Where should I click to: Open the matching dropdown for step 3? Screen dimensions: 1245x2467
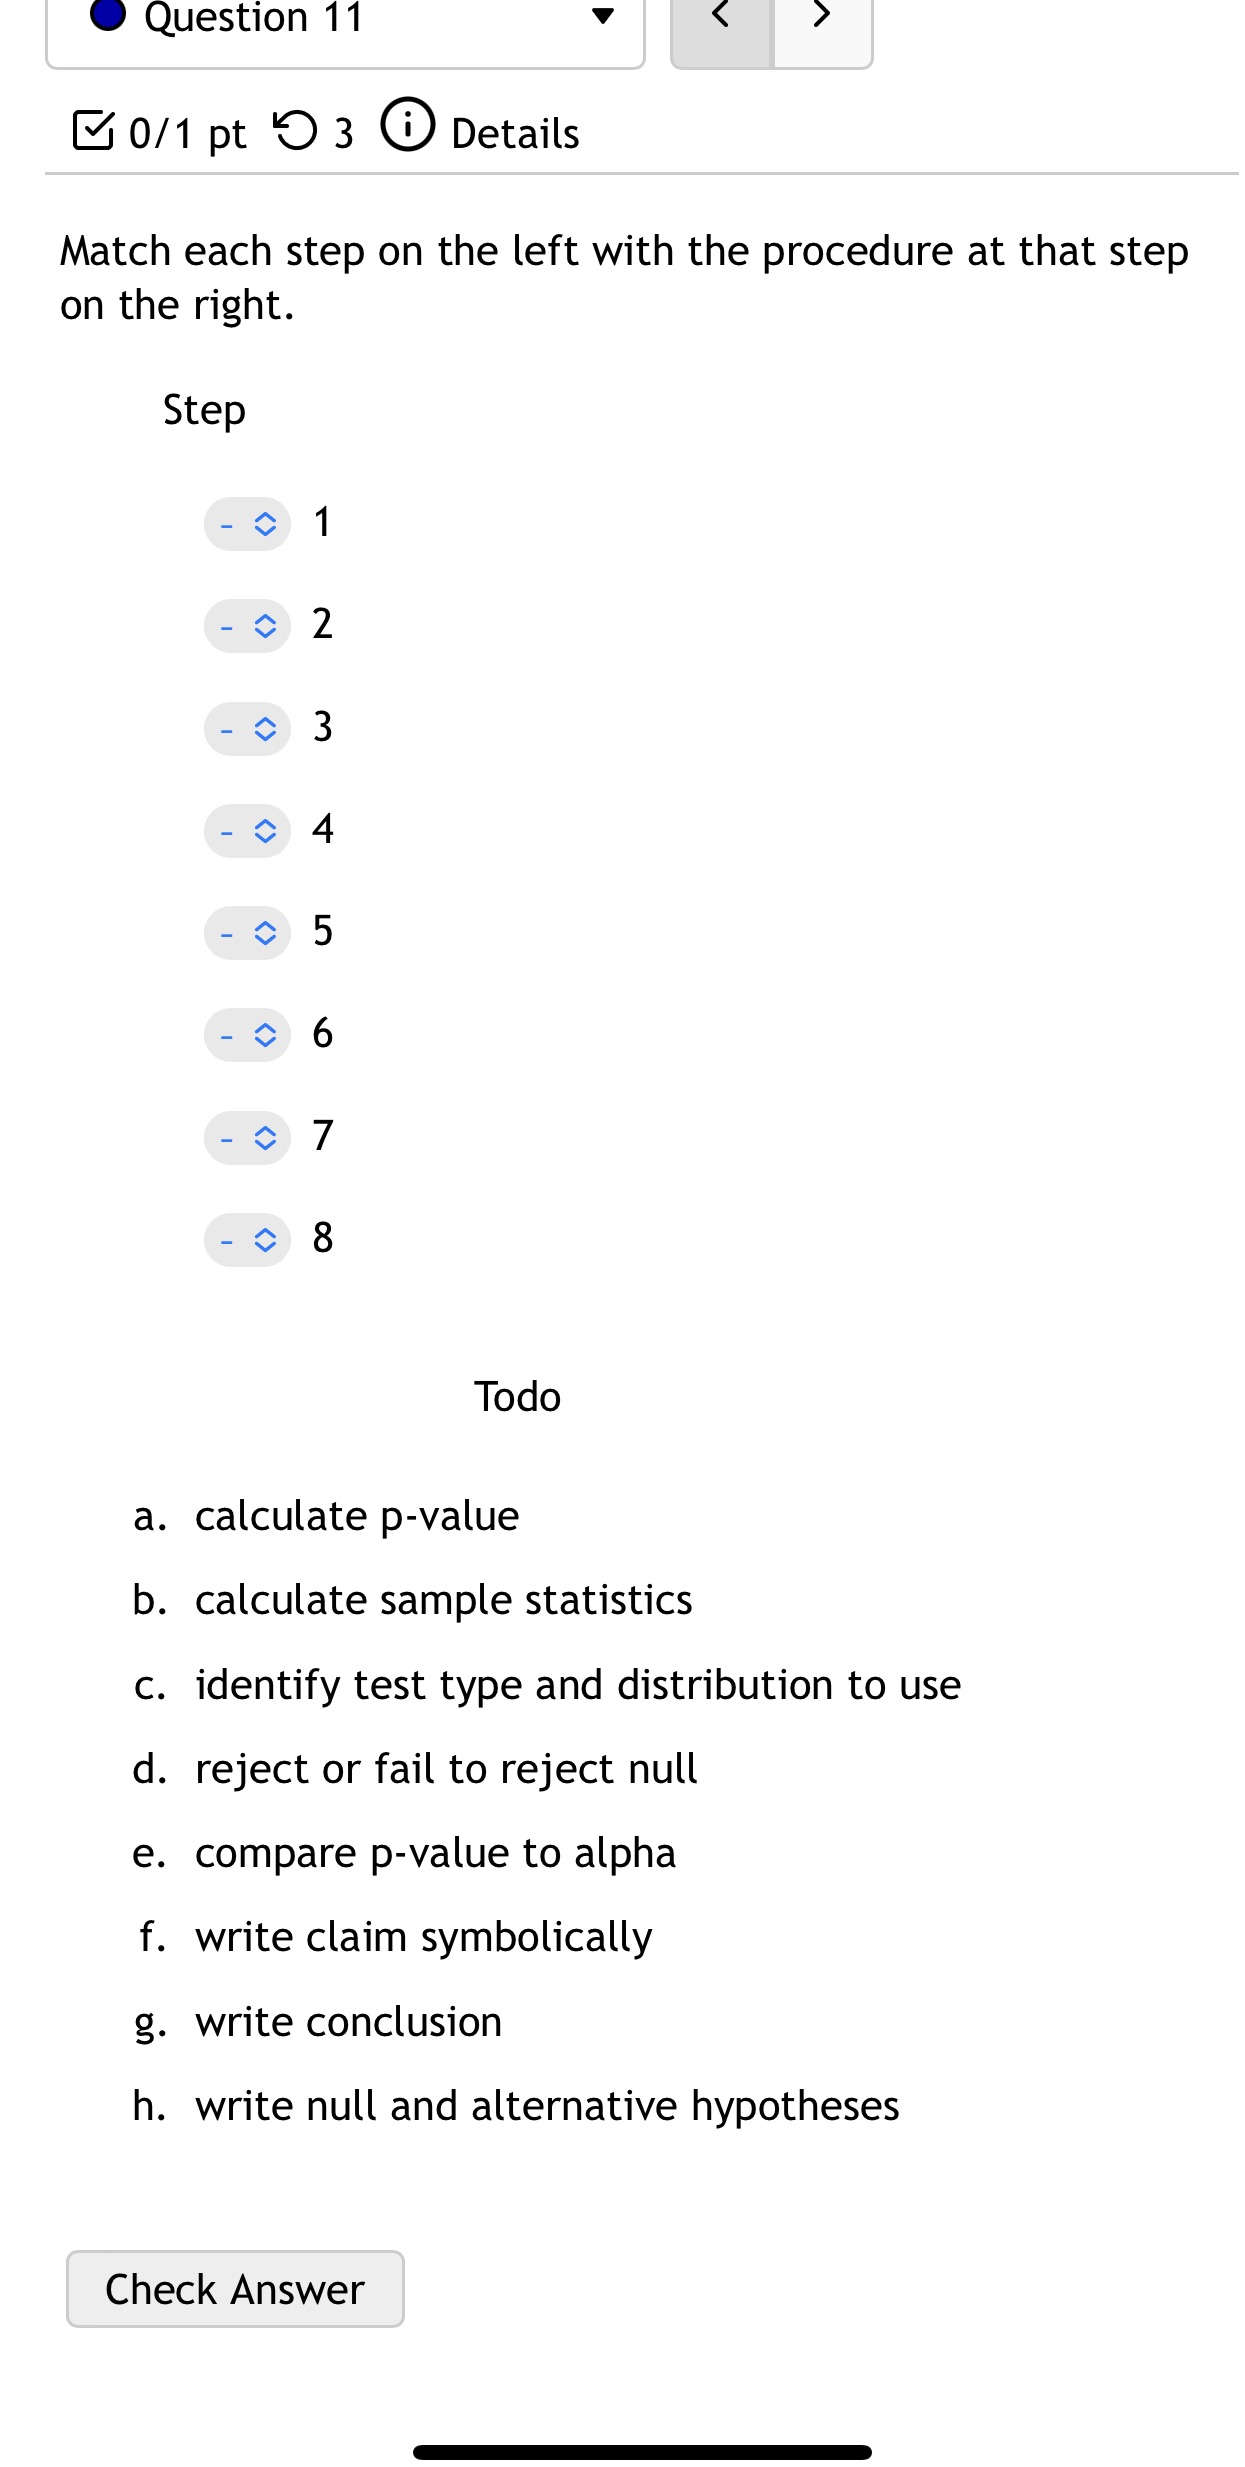pos(246,728)
